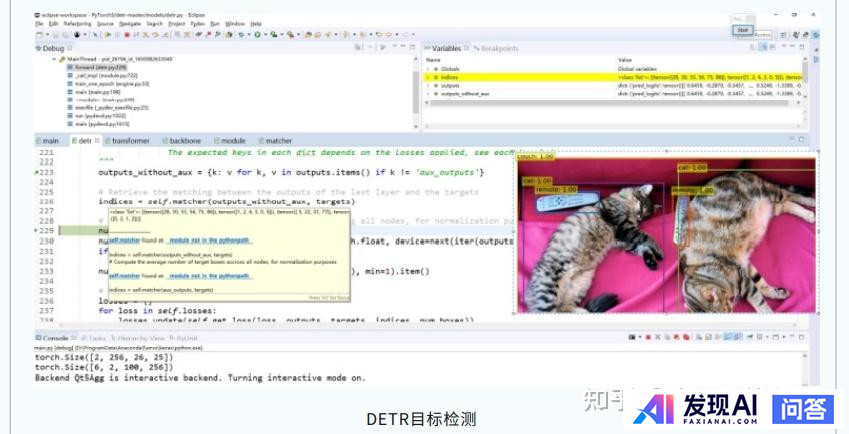This screenshot has width=849, height=434.
Task: Click the red Terminate icon in Console toolbar
Action: [x=648, y=337]
